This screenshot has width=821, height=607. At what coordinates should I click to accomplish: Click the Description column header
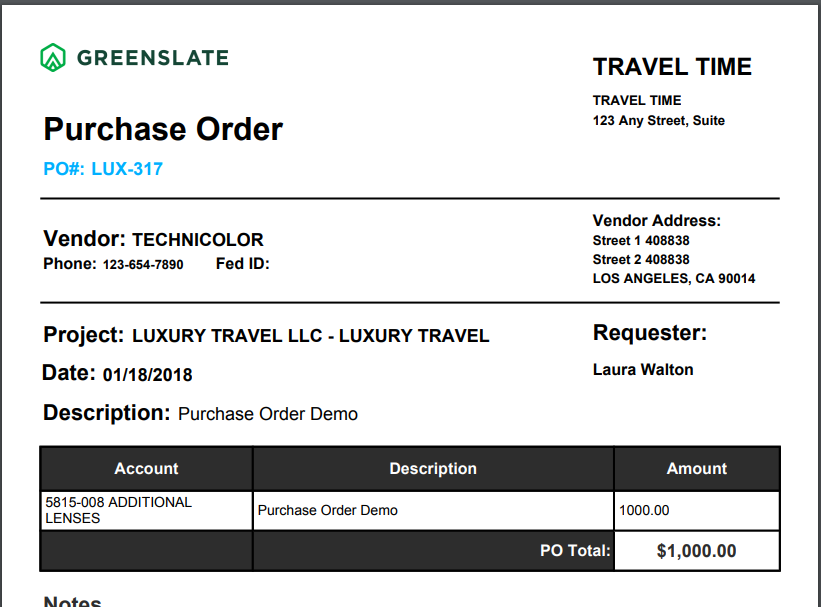(x=433, y=468)
